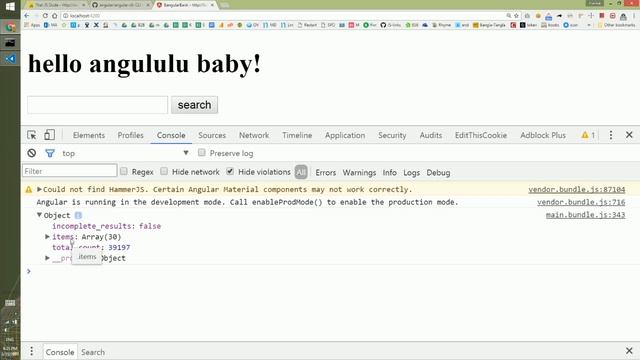Image resolution: width=640 pixels, height=360 pixels.
Task: Click the Chrome taskbar icon
Action: (10, 27)
